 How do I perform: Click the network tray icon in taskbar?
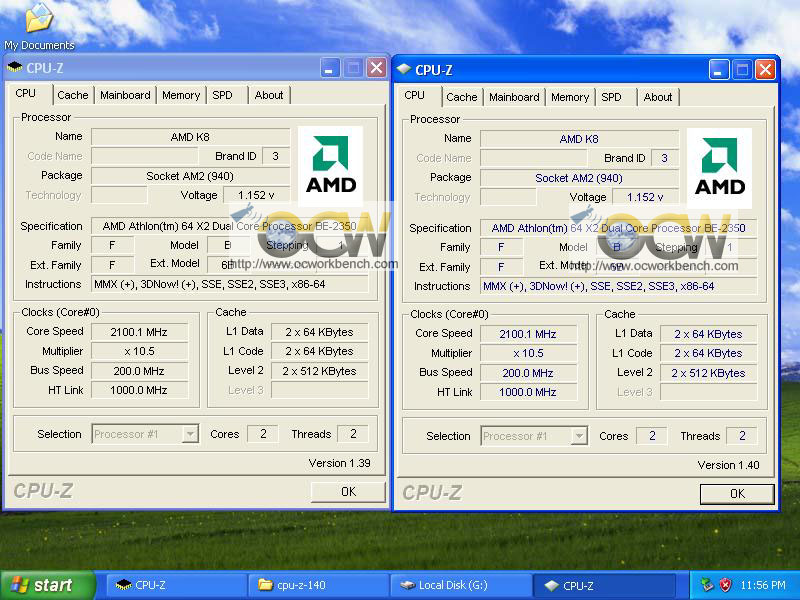tap(707, 585)
